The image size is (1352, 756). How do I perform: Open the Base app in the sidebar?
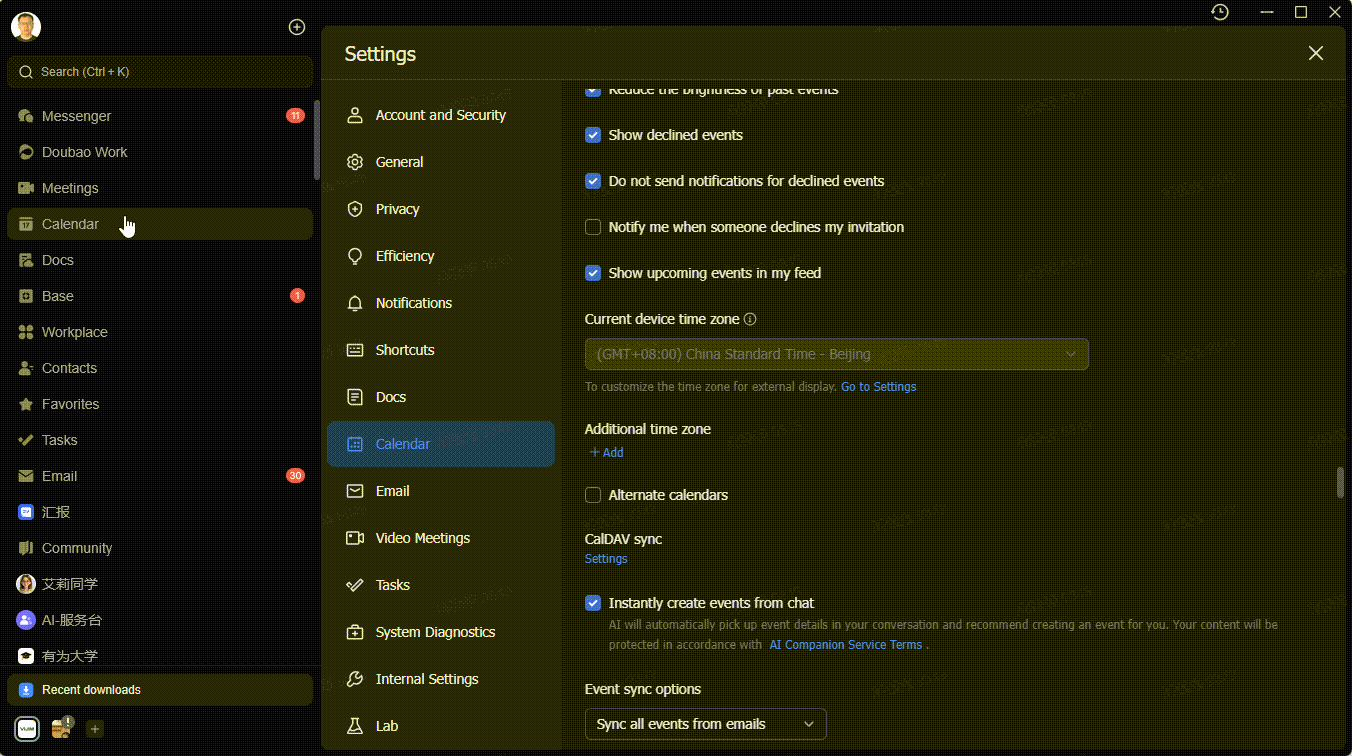tap(160, 296)
